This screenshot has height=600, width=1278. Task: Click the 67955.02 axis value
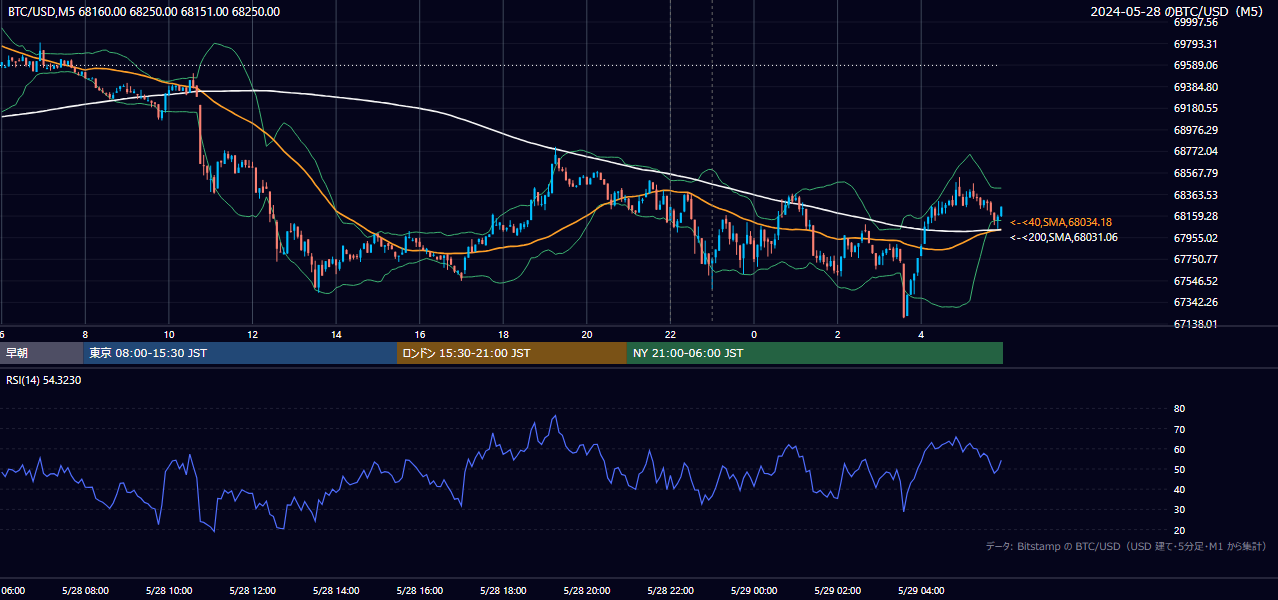tap(1195, 238)
